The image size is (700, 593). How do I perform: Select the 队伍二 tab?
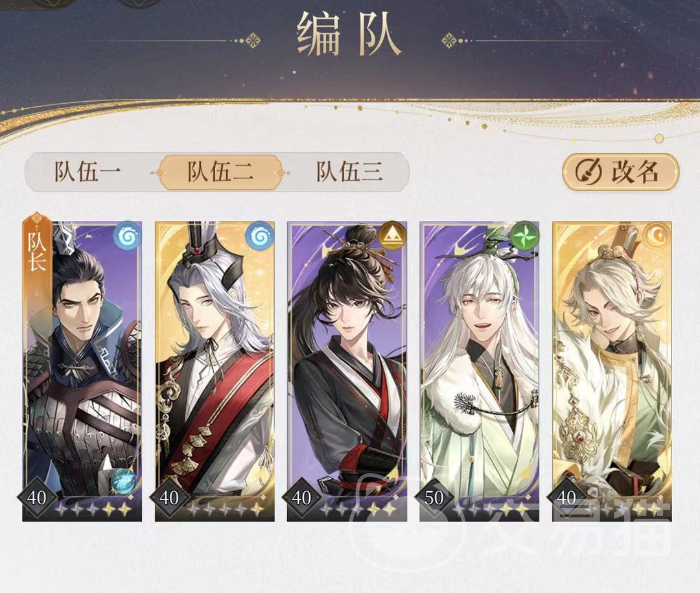coord(221,172)
